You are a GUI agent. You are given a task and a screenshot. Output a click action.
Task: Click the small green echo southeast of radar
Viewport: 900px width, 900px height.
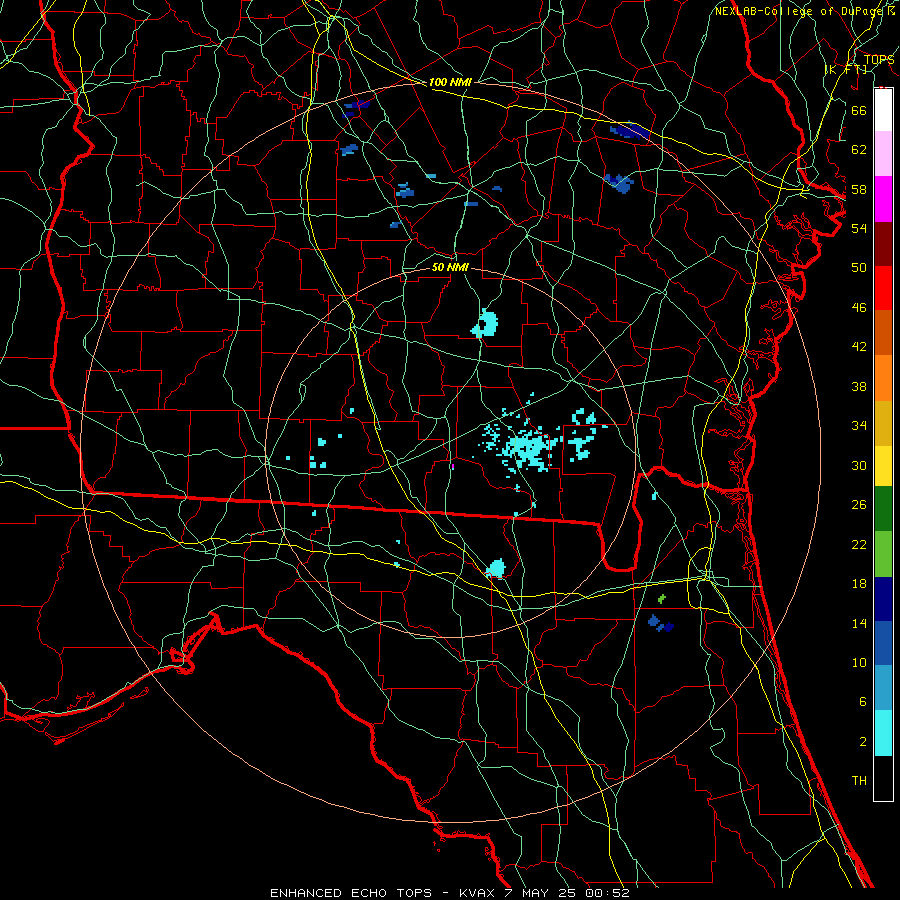[662, 599]
